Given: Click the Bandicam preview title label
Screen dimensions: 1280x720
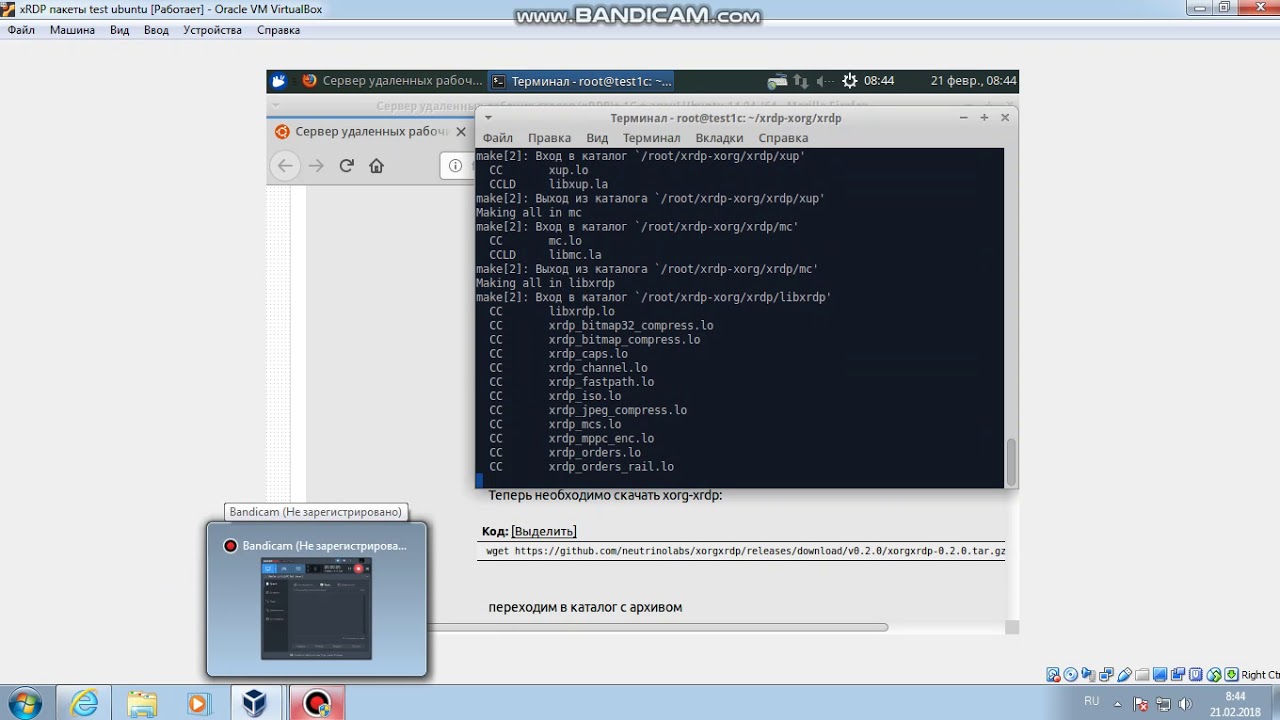Looking at the screenshot, I should 324,546.
